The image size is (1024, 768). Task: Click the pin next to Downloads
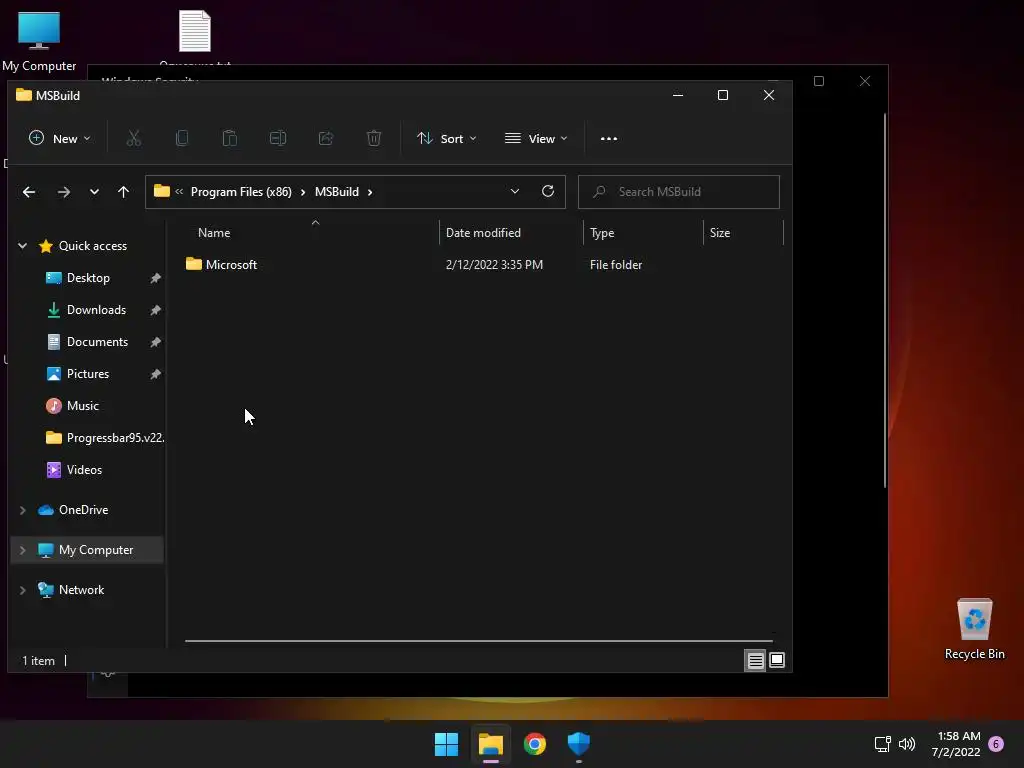click(x=155, y=310)
